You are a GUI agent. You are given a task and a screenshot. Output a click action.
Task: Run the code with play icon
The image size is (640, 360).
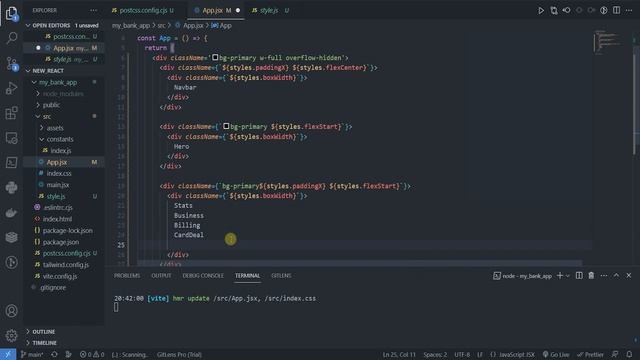(x=541, y=11)
